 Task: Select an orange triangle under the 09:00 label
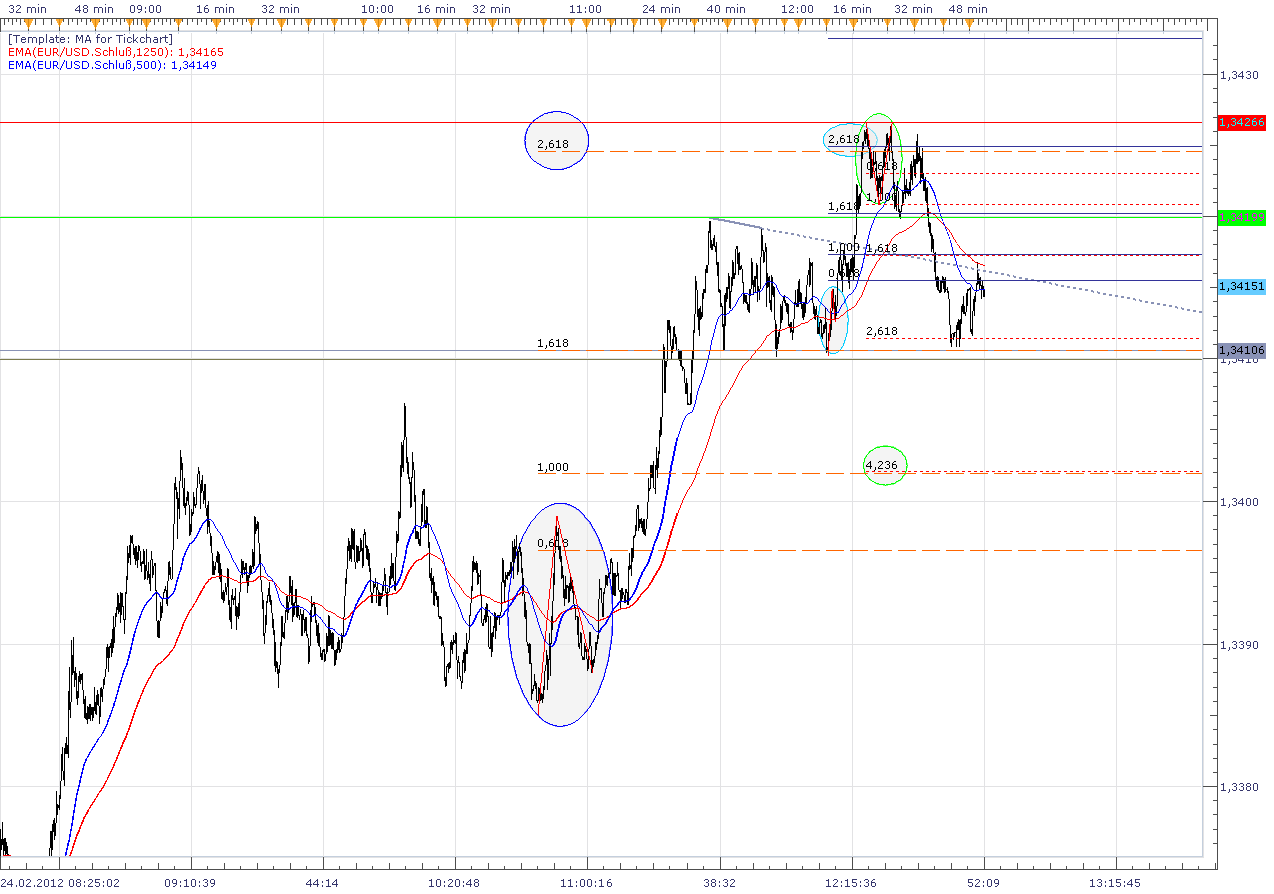(x=148, y=21)
